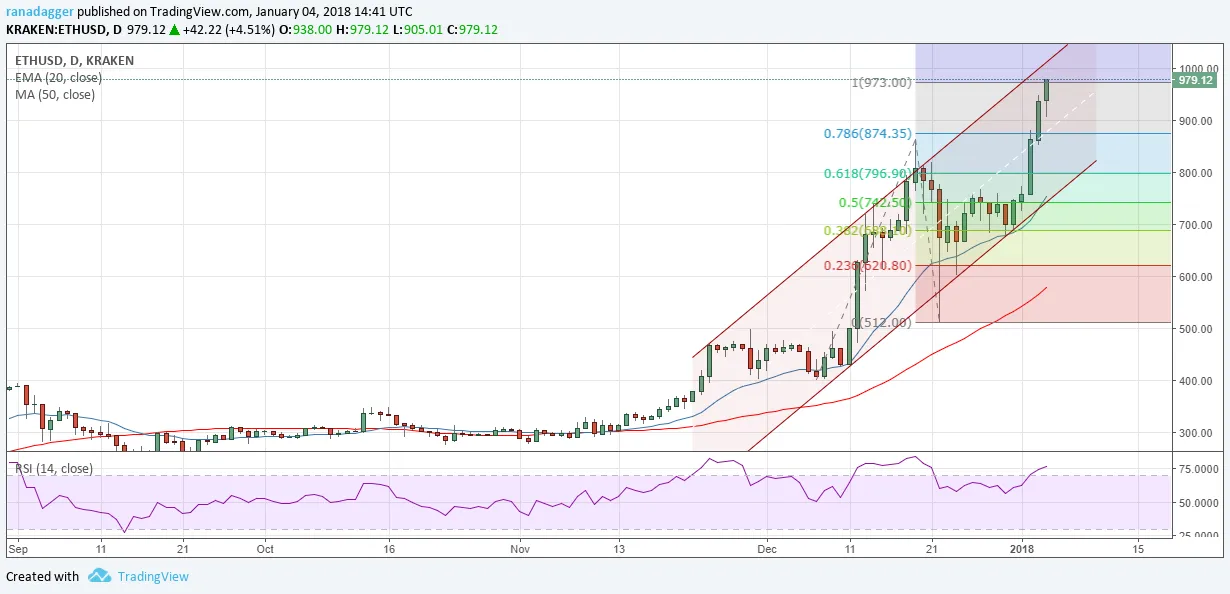1230x594 pixels.
Task: Click the ETHUSD, D, KRAKEN symbol label
Action: pos(74,61)
